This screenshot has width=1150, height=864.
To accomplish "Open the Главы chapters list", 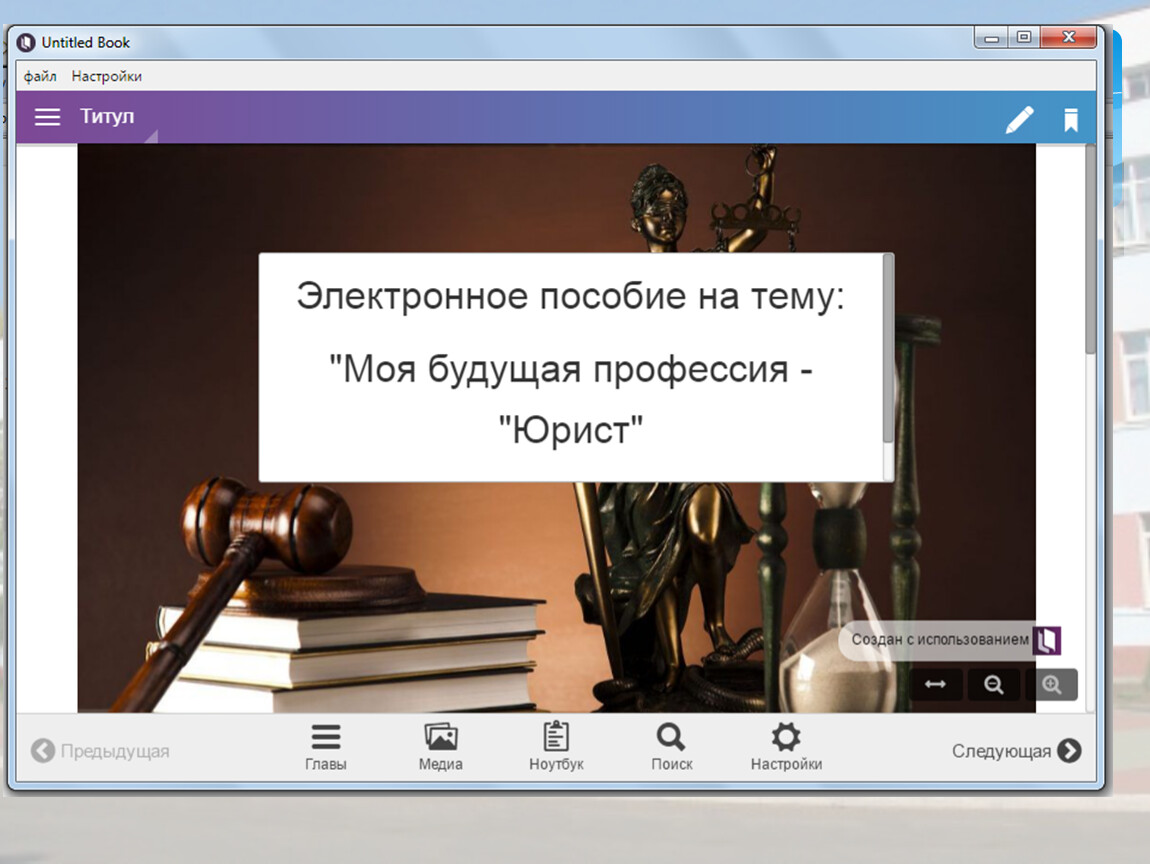I will coord(326,747).
